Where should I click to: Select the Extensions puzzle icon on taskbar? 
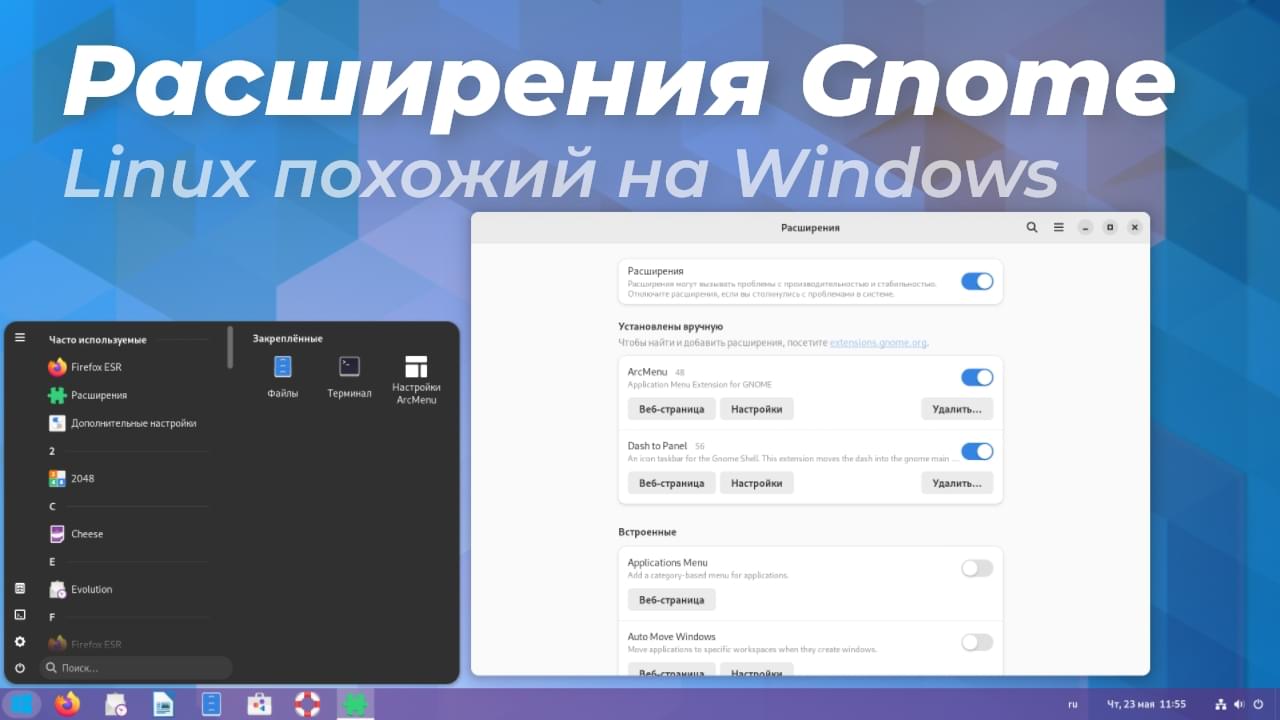click(x=354, y=704)
